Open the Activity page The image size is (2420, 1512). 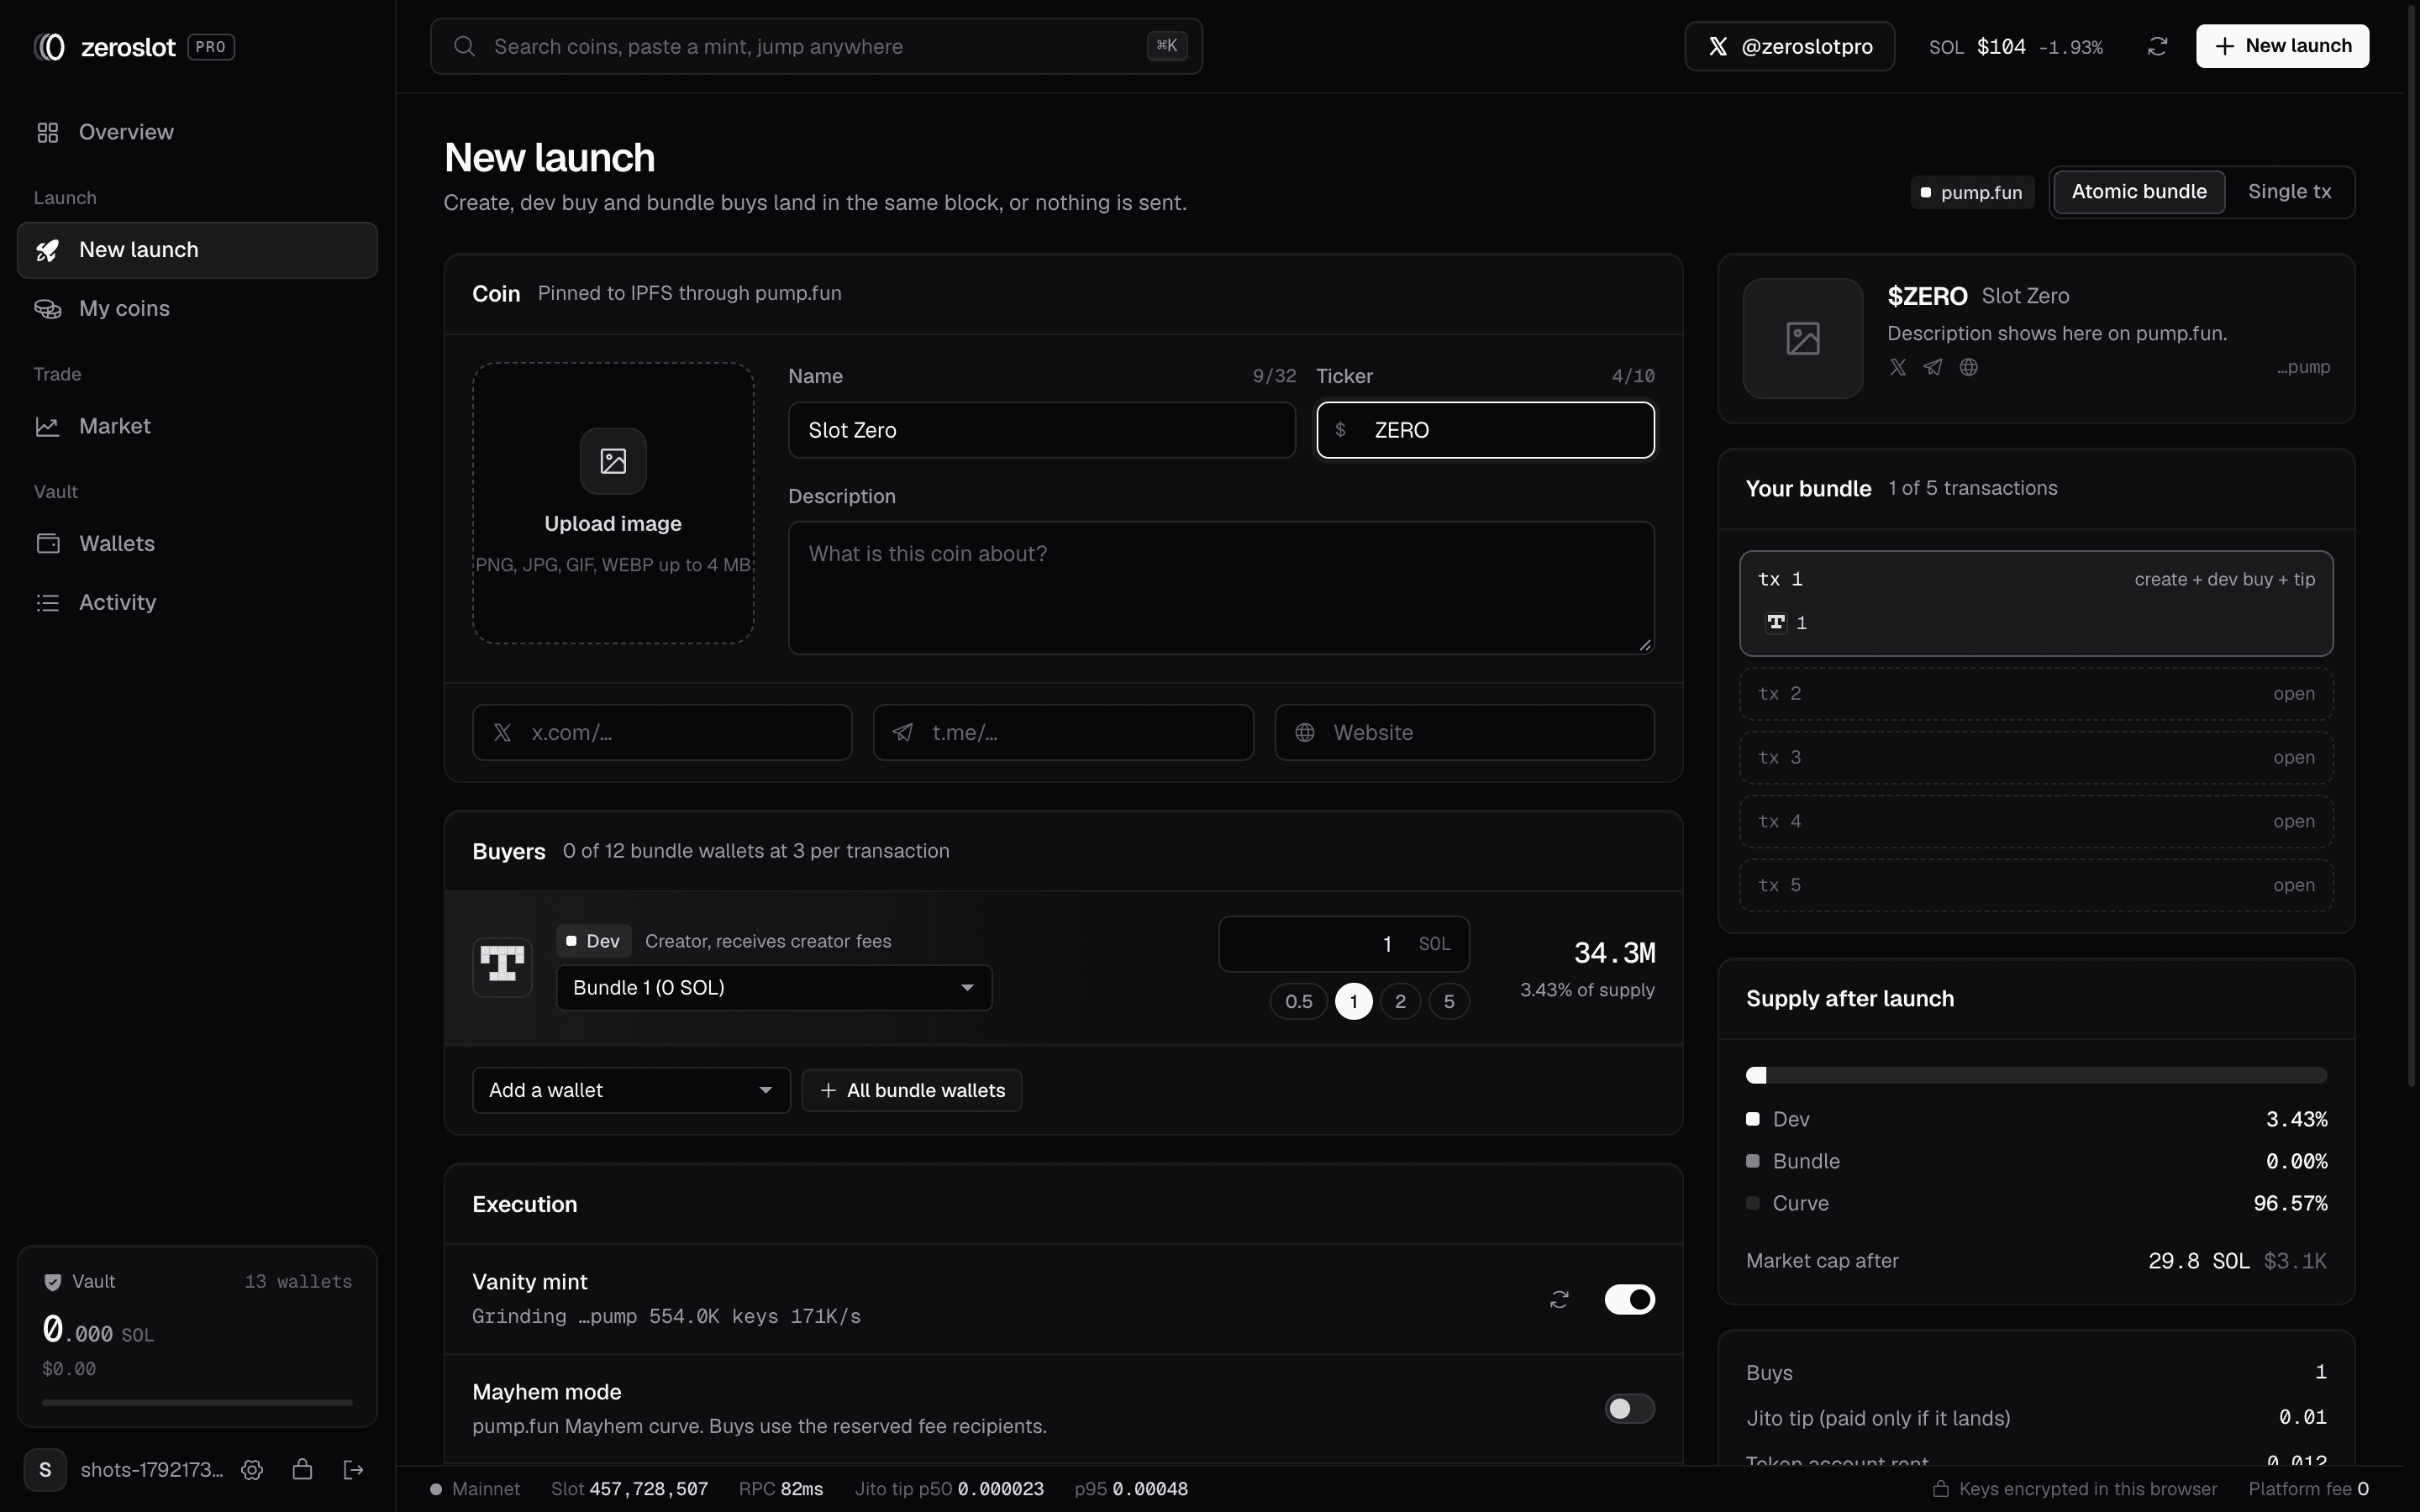tap(197, 603)
